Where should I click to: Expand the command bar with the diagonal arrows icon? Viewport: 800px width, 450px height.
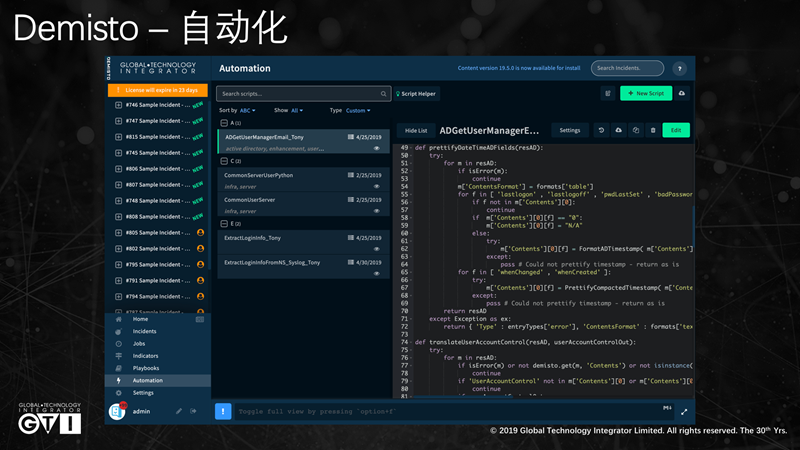pos(684,412)
